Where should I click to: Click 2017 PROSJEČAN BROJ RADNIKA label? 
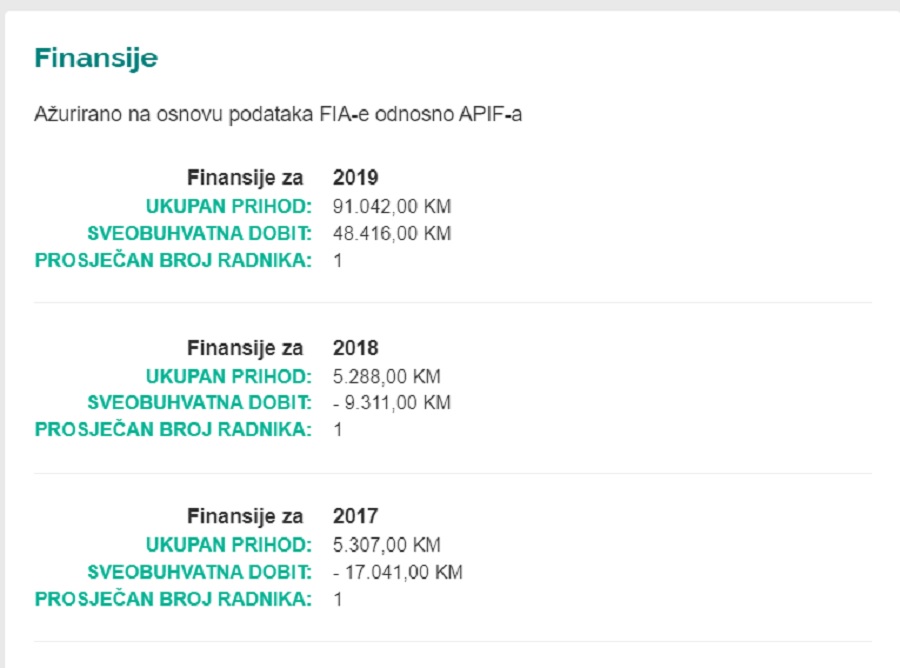click(x=173, y=599)
